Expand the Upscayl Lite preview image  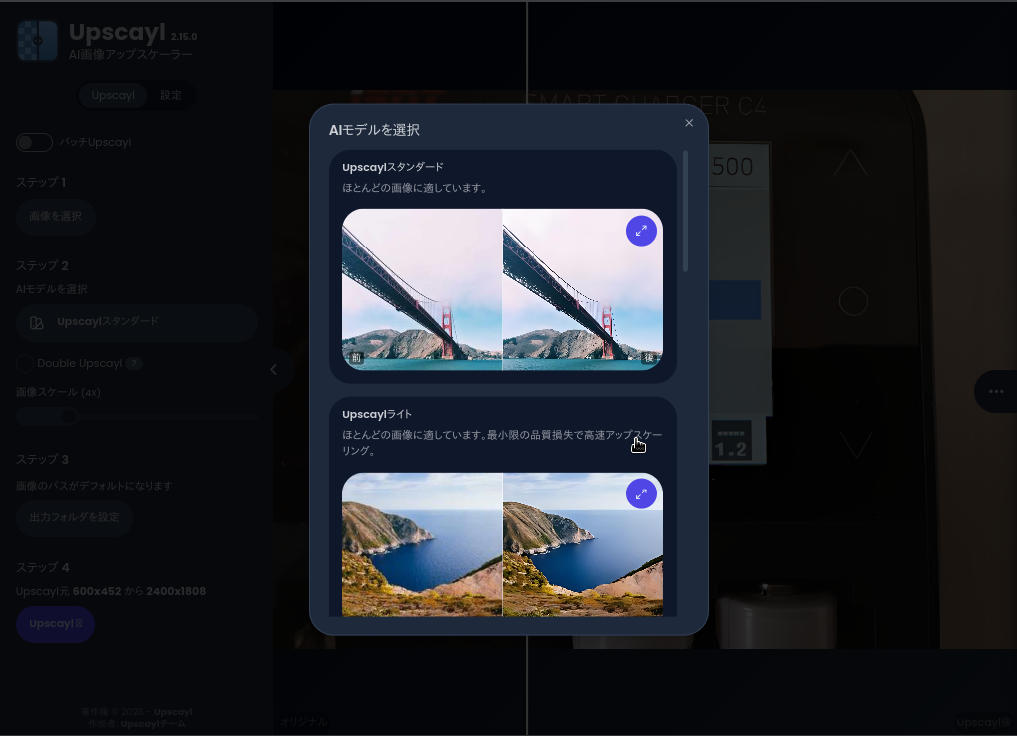pyautogui.click(x=641, y=494)
